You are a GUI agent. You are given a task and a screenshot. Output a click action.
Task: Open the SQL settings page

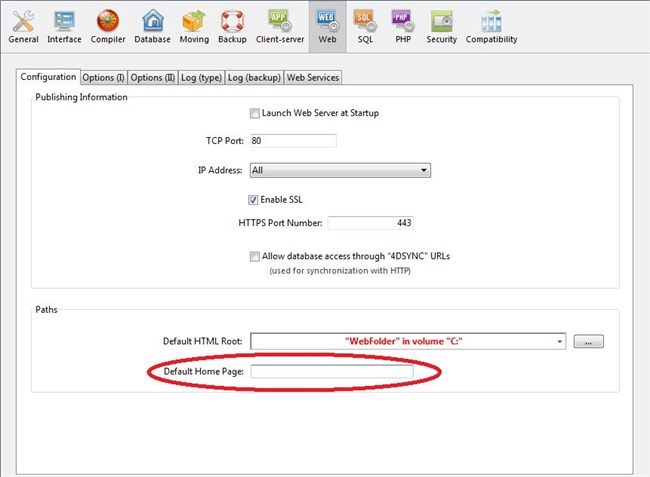pyautogui.click(x=365, y=25)
